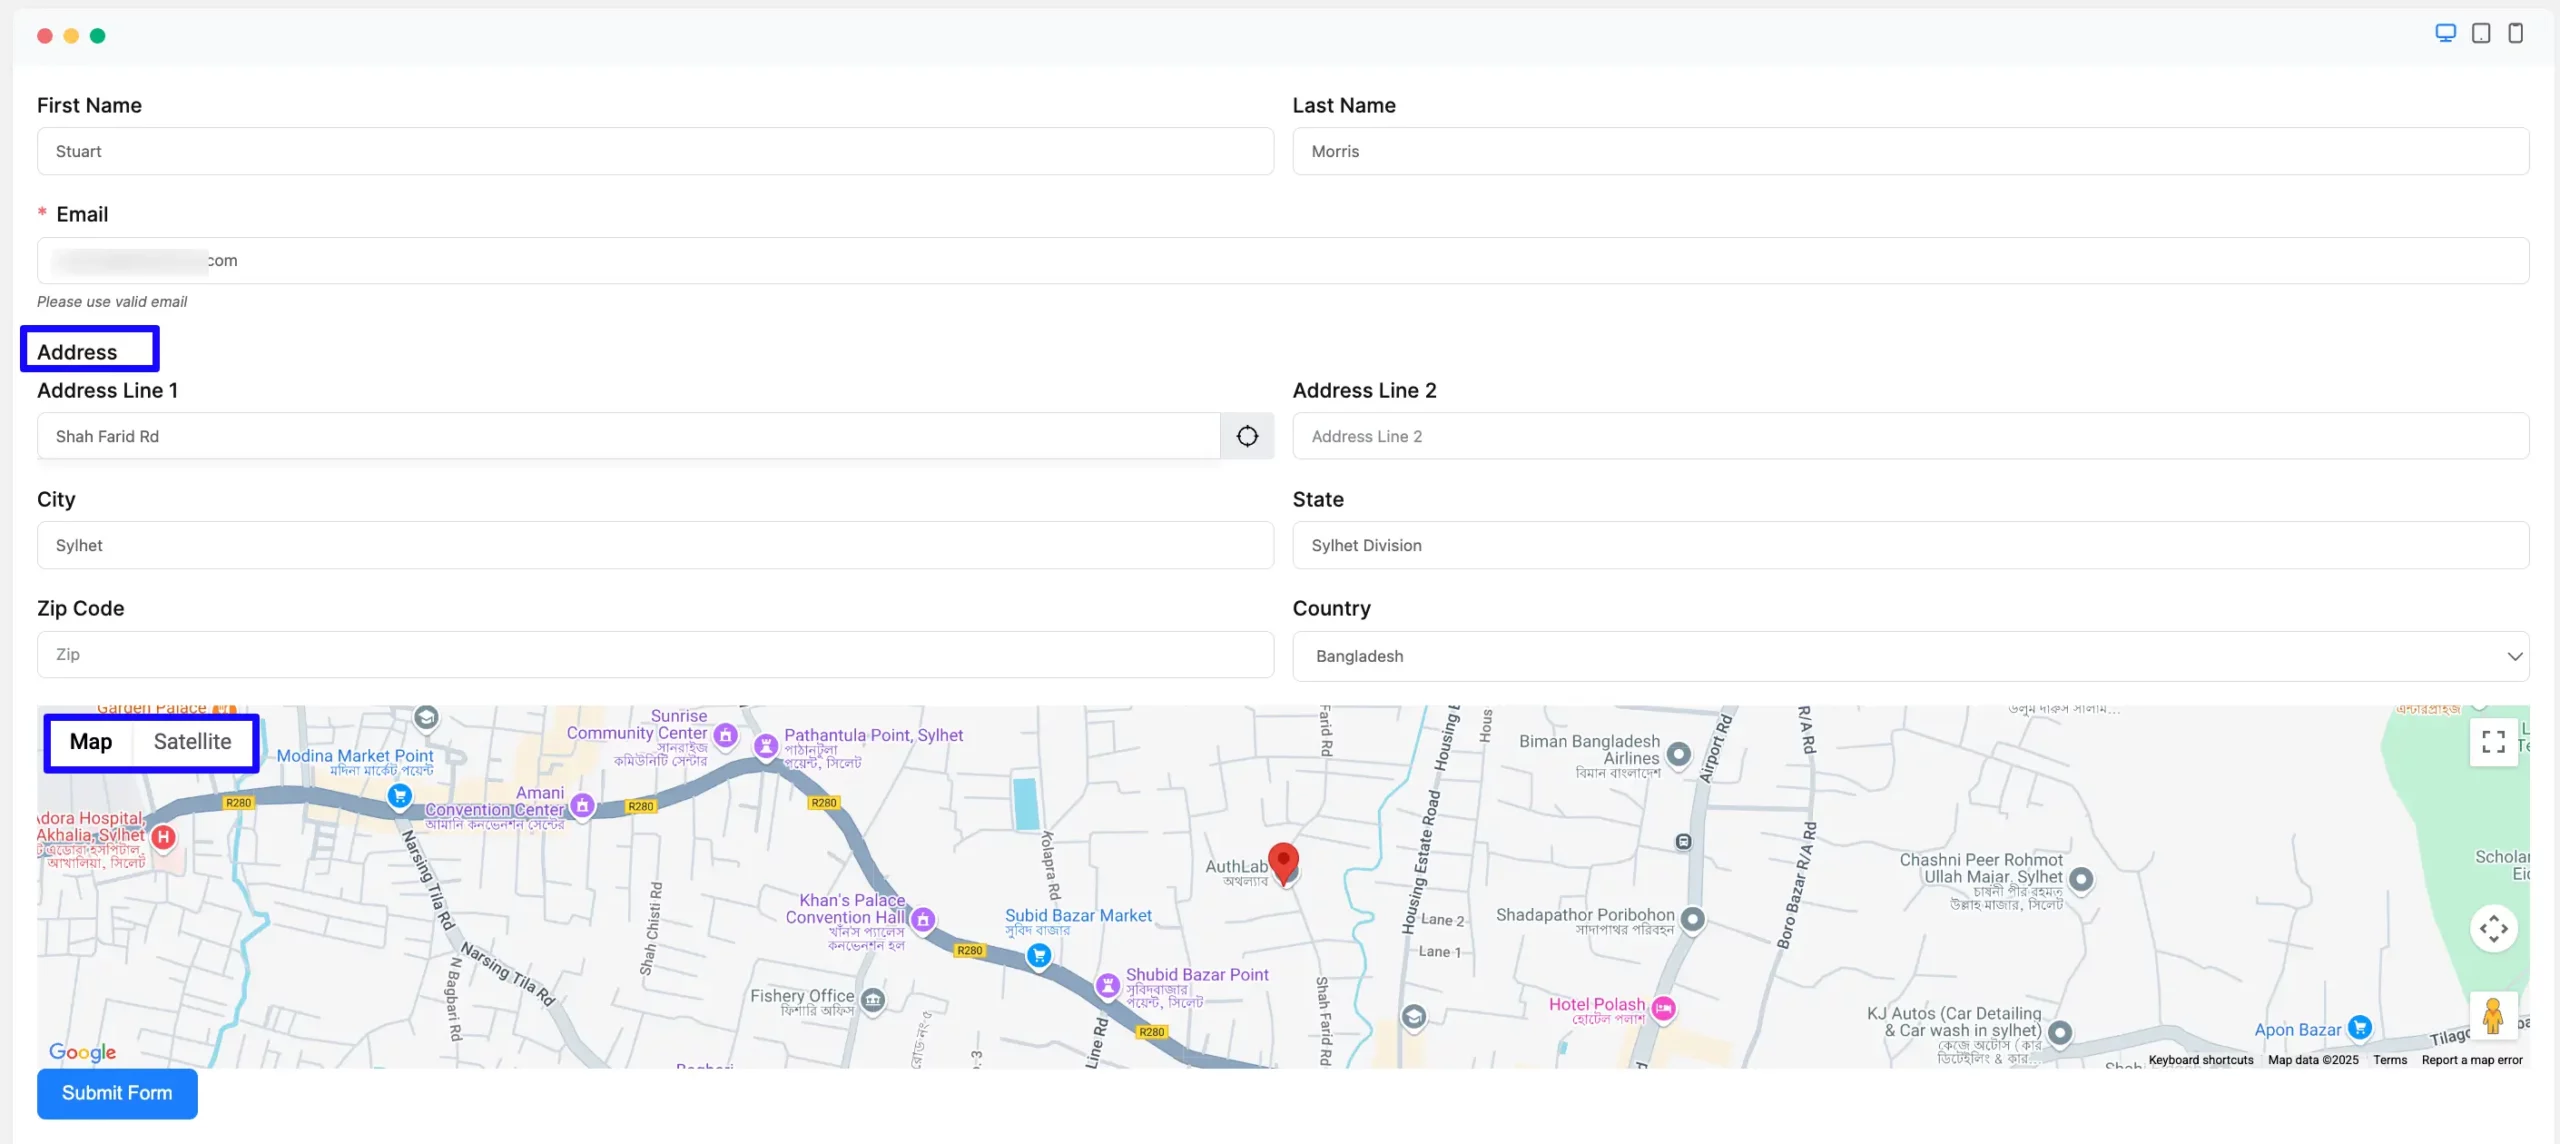Click Pathantula Point marker icon
The image size is (2560, 1144).
766,746
